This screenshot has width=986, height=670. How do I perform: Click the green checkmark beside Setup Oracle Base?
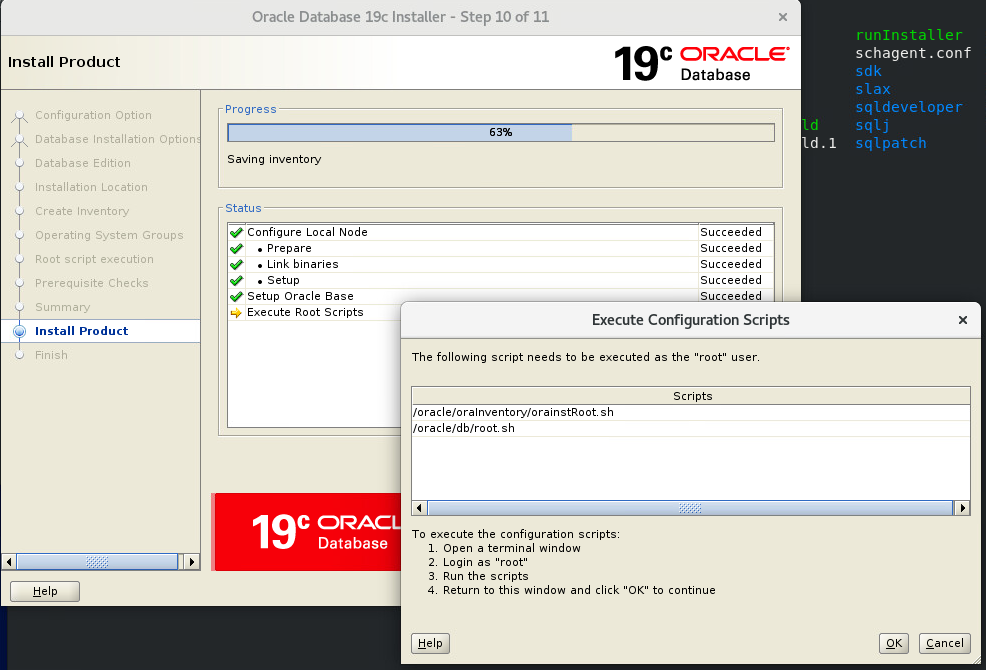(x=236, y=296)
